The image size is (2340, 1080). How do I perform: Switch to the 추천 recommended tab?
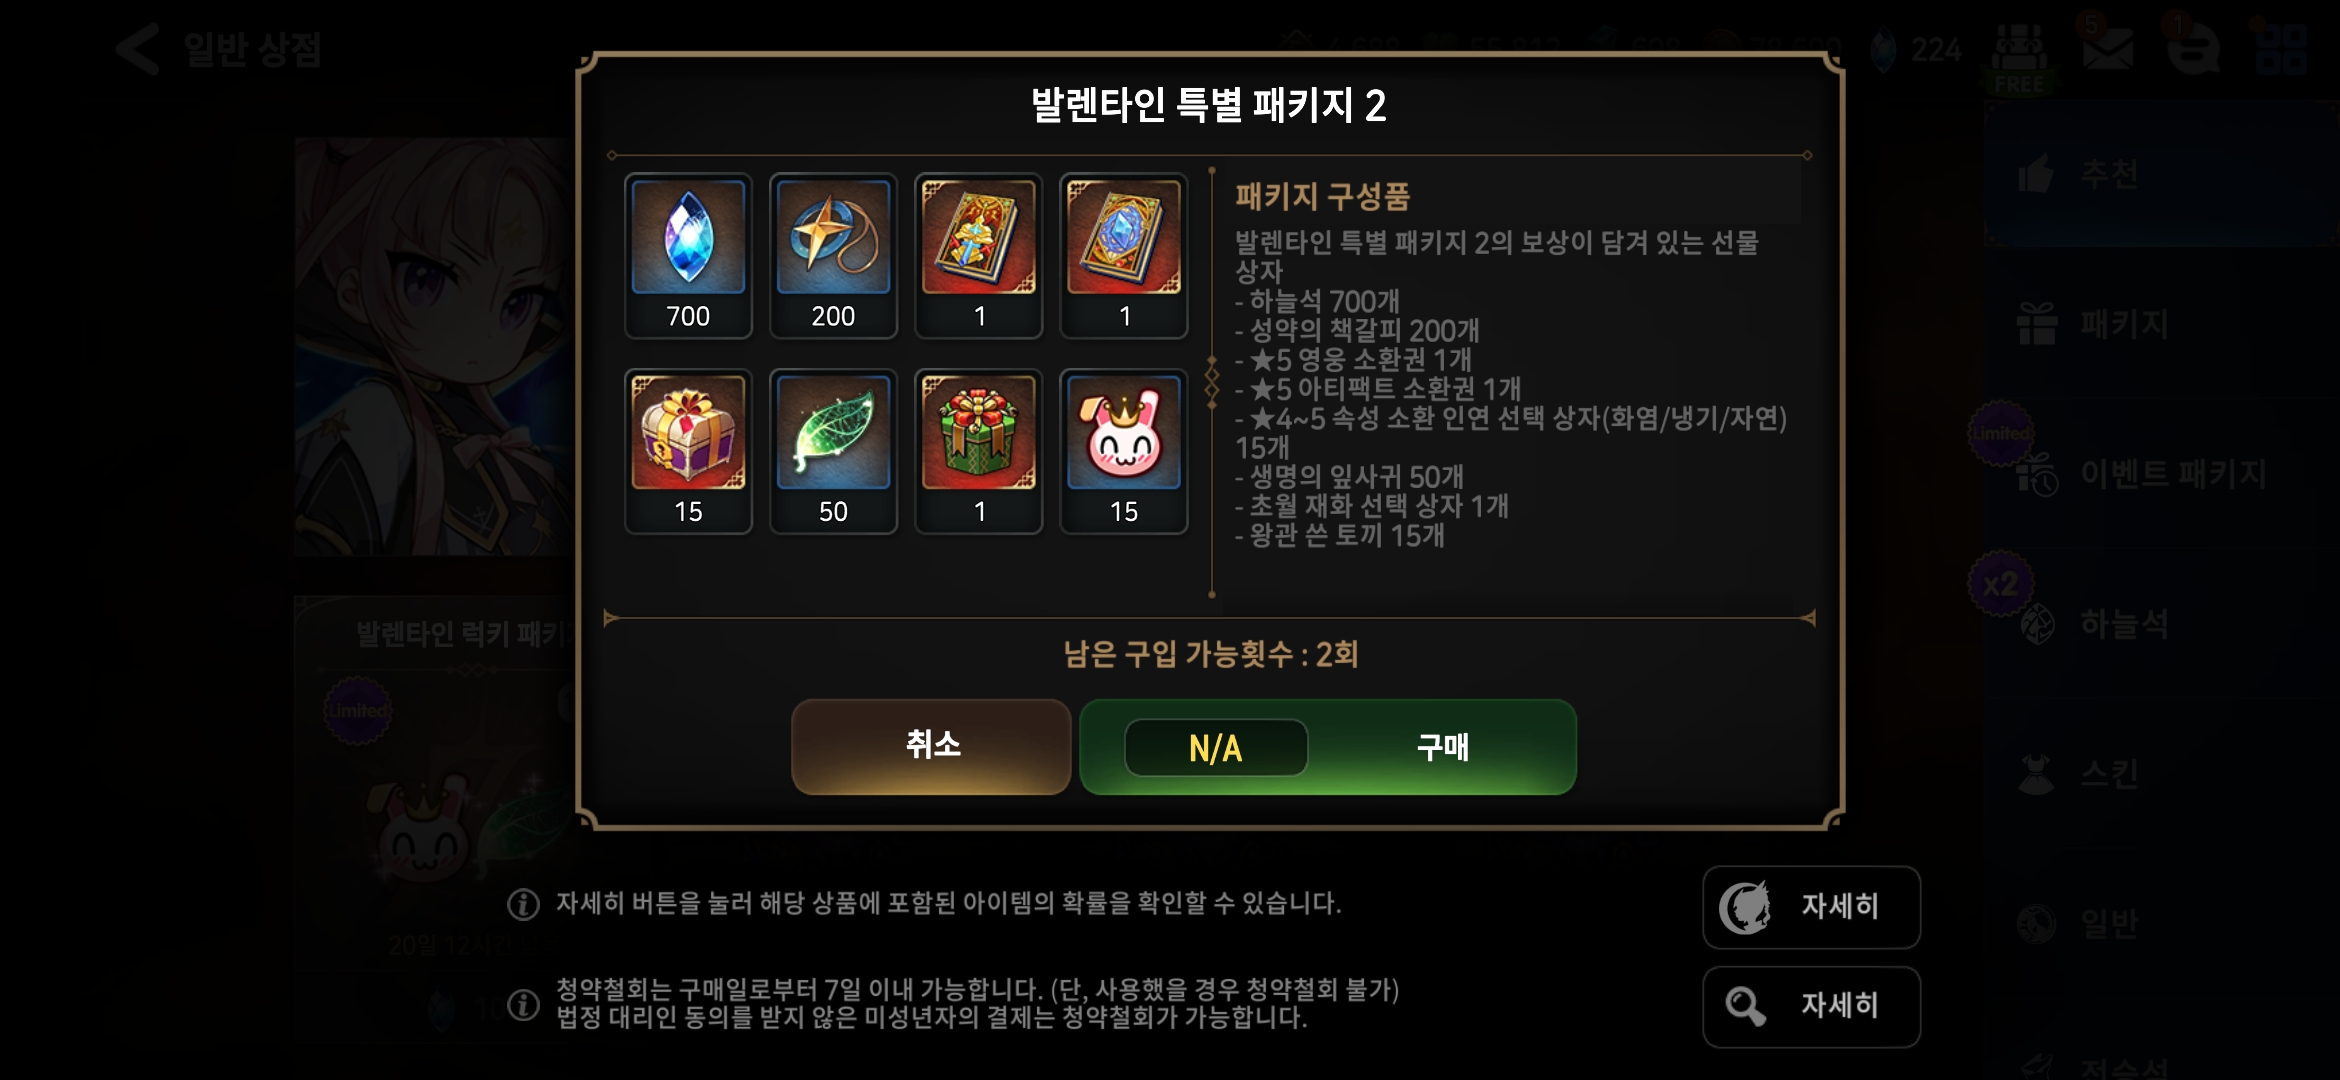coord(2160,174)
